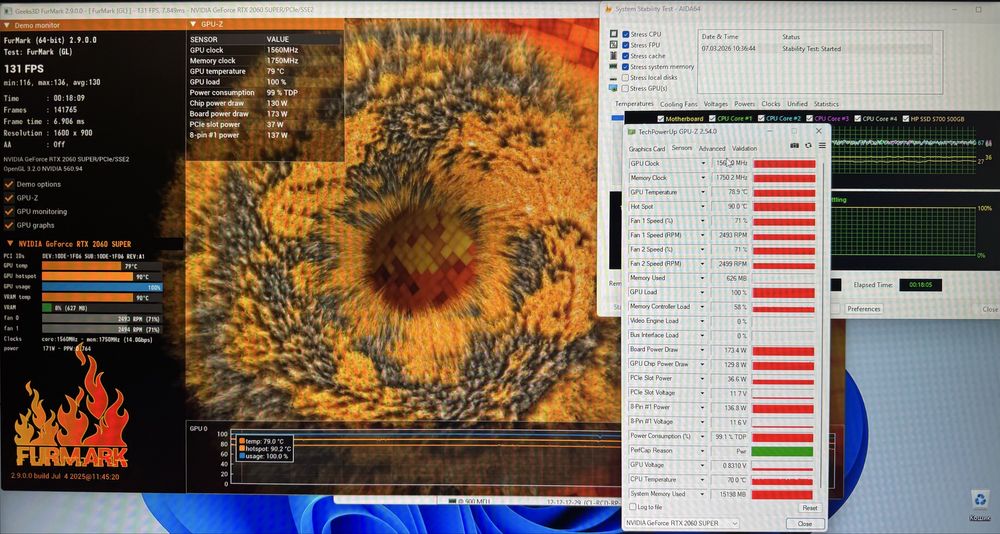1000x534 pixels.
Task: Click the CPU chip icon beside Stress CPU
Action: [614, 34]
